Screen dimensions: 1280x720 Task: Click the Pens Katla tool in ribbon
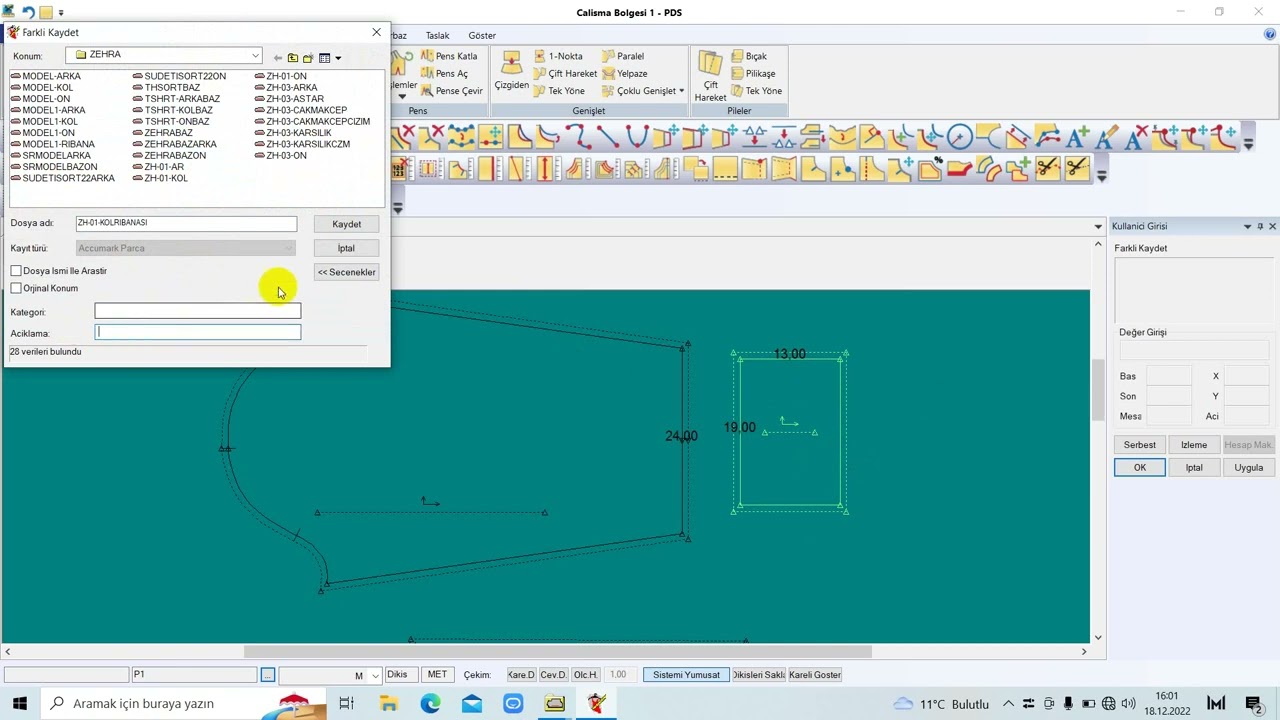click(x=449, y=56)
